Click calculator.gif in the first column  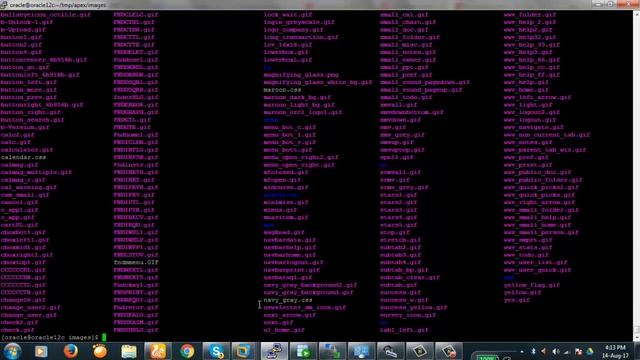click(27, 150)
